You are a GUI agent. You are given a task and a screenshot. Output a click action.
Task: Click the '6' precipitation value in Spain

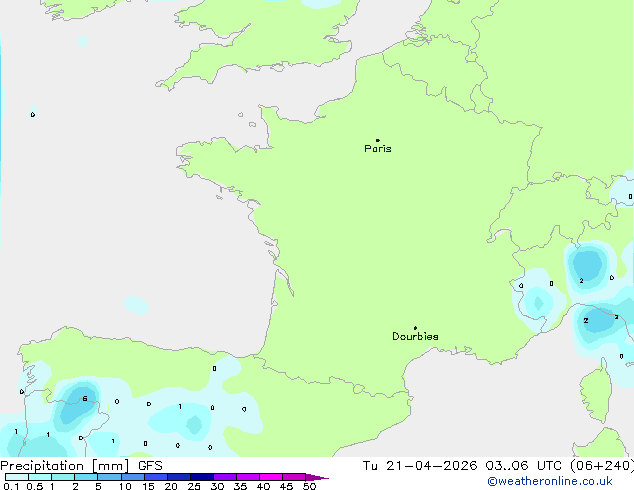coord(85,399)
